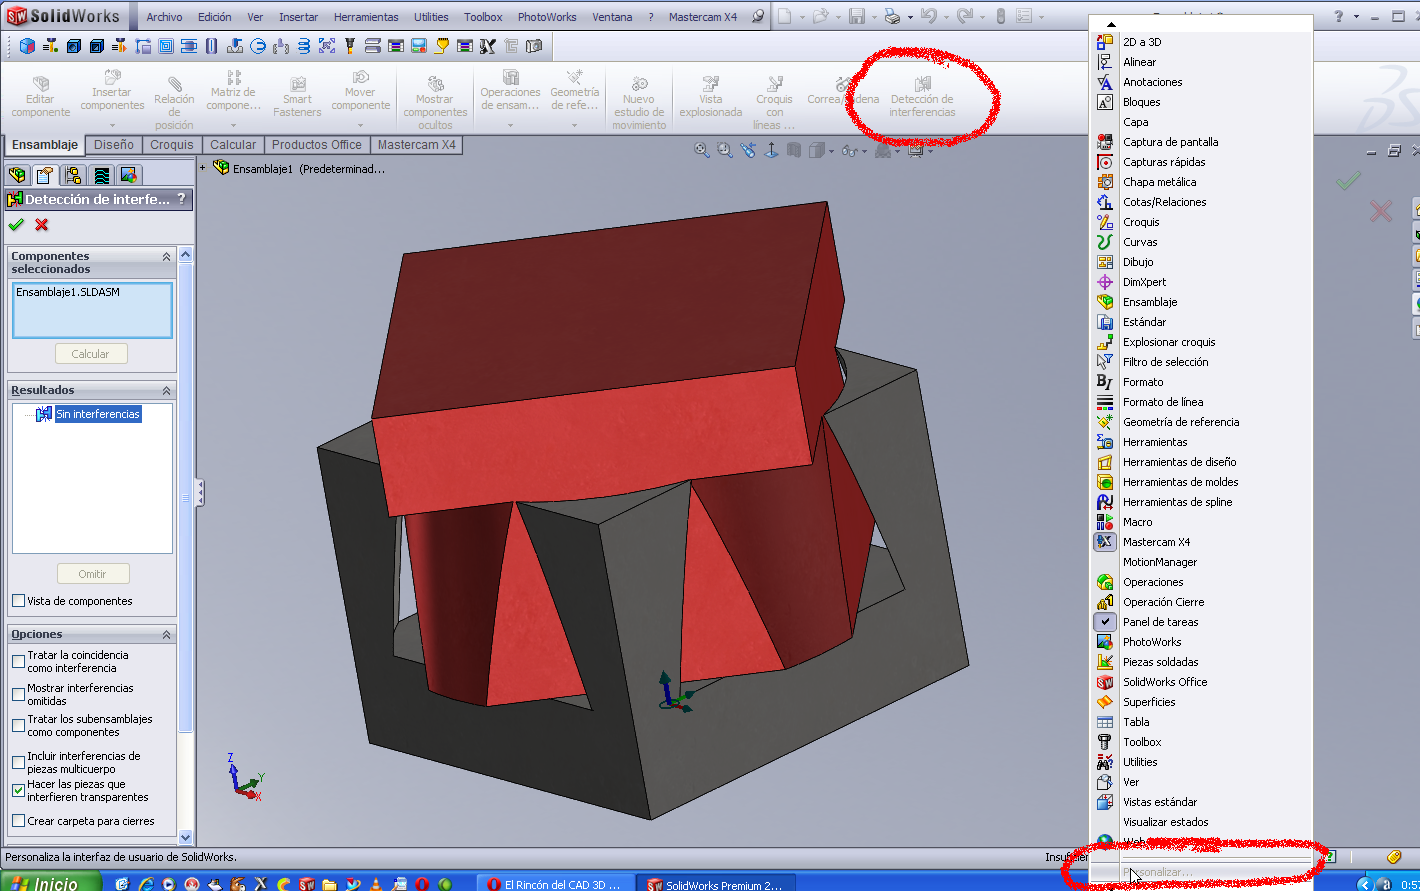
Task: Click the green checkmark in graphics corner
Action: point(1348,181)
